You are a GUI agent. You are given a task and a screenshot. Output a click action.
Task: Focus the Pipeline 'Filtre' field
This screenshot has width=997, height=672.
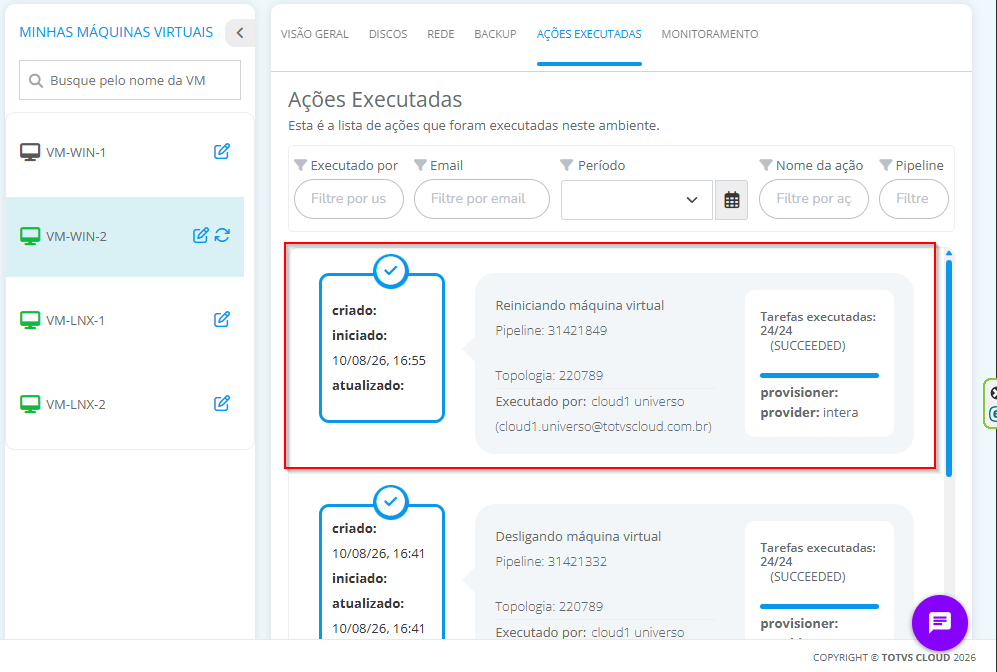point(913,199)
